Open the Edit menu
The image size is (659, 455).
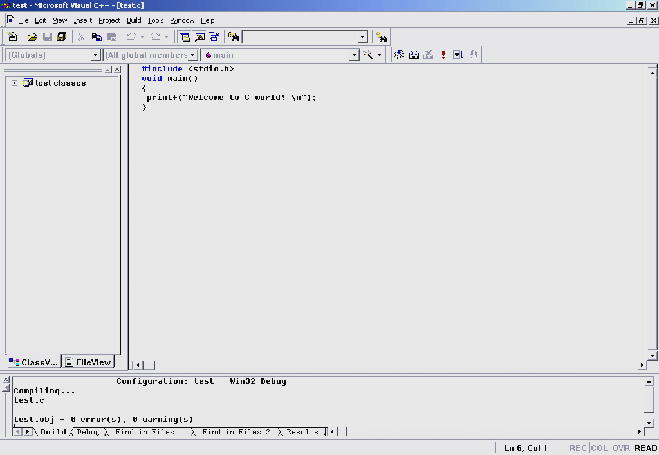40,21
